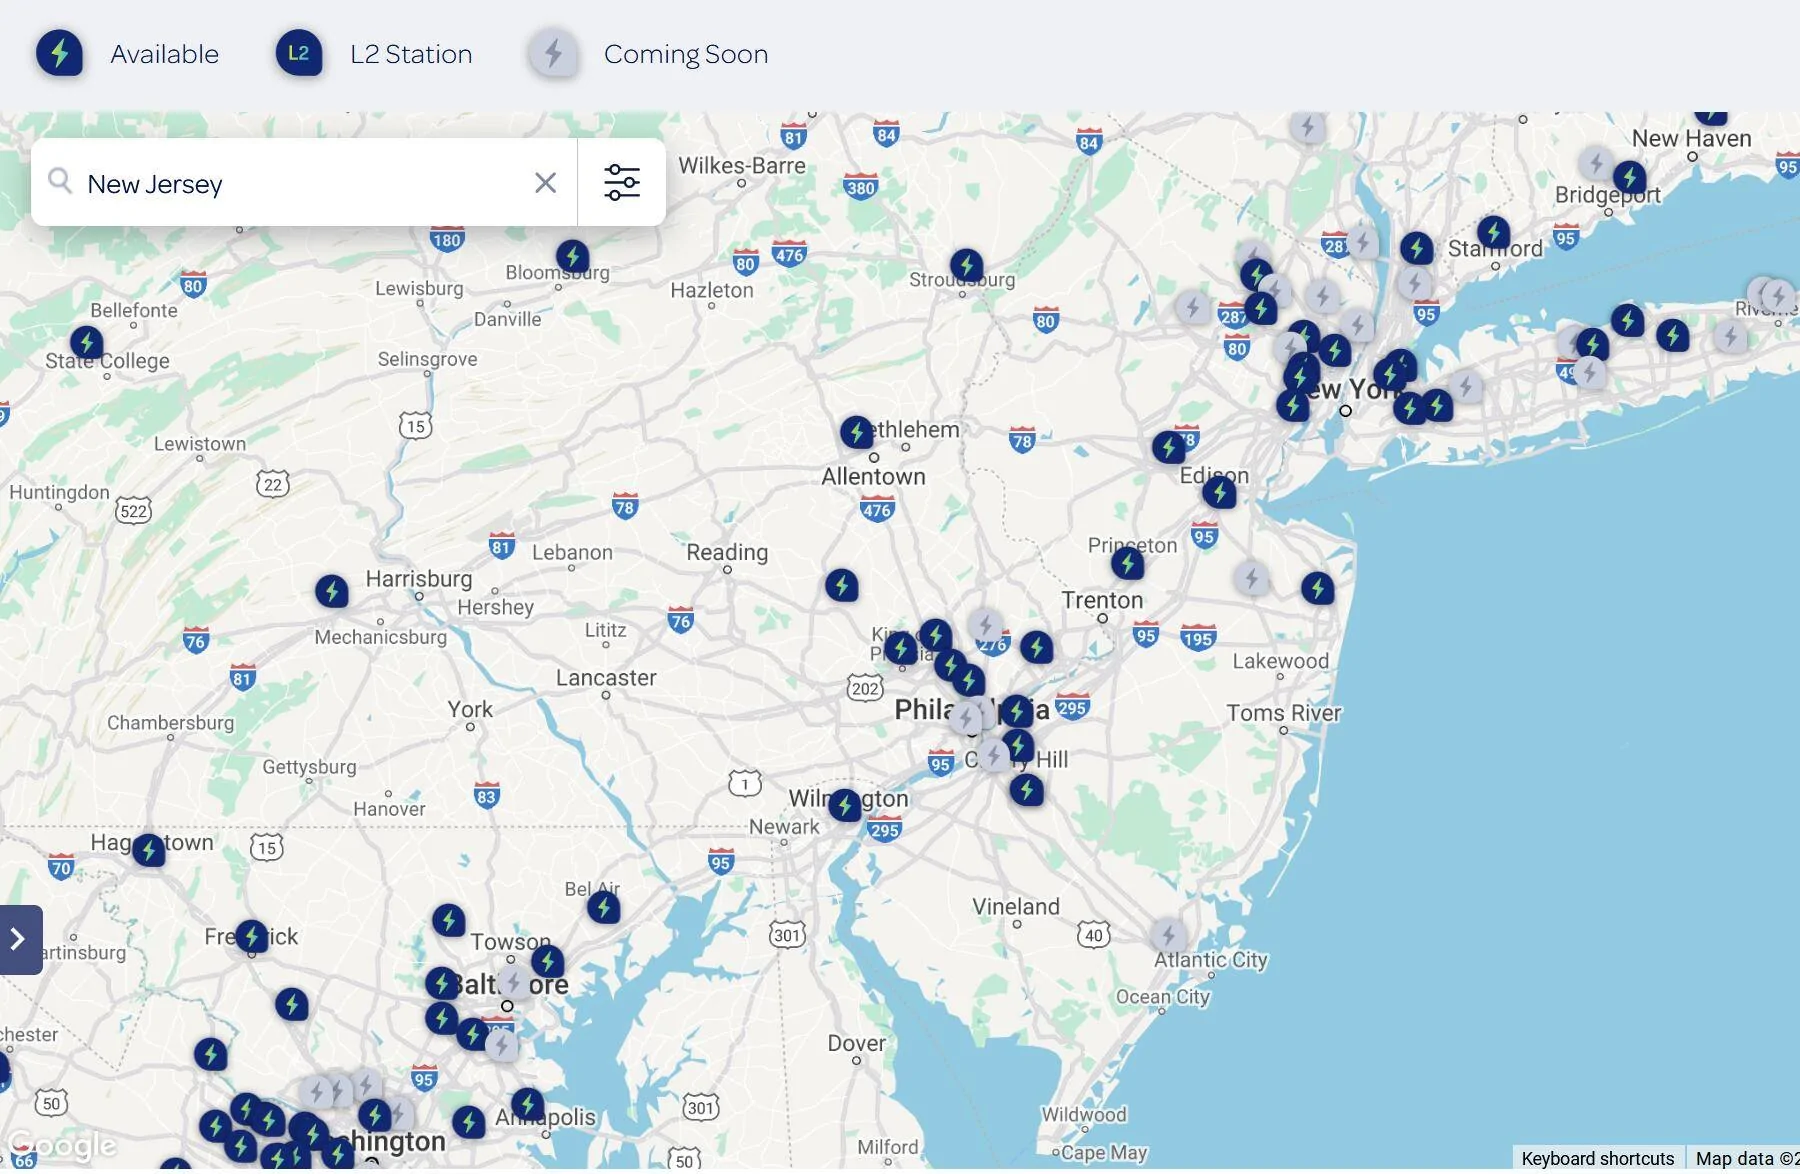Click the L2 Station legend icon
Image resolution: width=1800 pixels, height=1174 pixels.
click(x=299, y=54)
